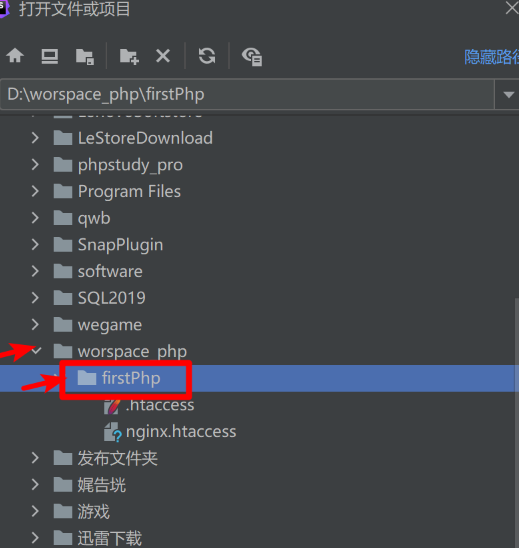Open the path history dropdown arrow
The height and width of the screenshot is (548, 519).
pos(509,94)
